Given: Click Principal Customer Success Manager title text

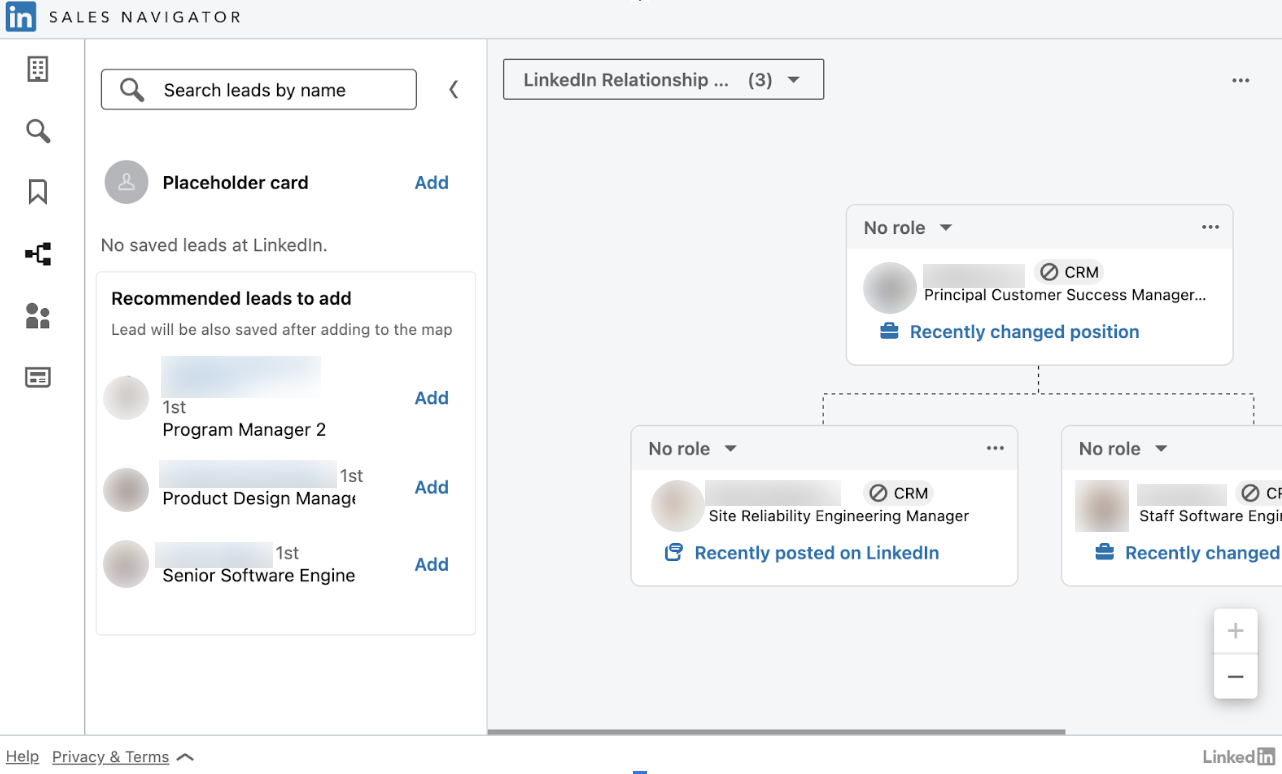Looking at the screenshot, I should coord(1065,295).
